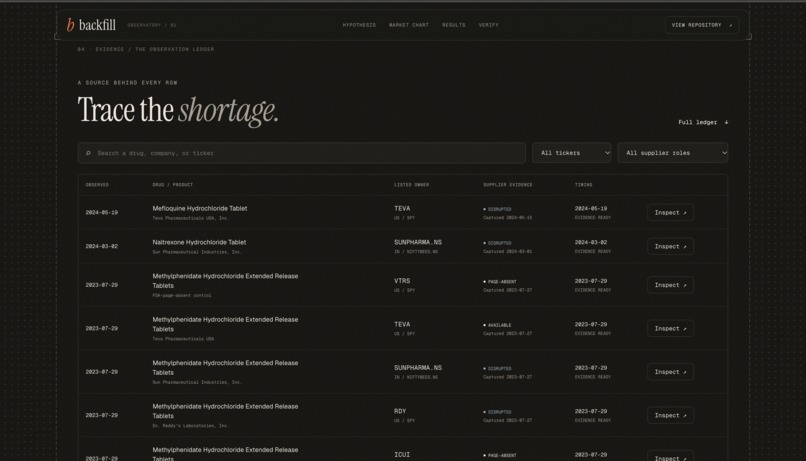The image size is (806, 461).
Task: Select the Mefloquine Hydrochloride Tablet name
Action: (x=199, y=208)
